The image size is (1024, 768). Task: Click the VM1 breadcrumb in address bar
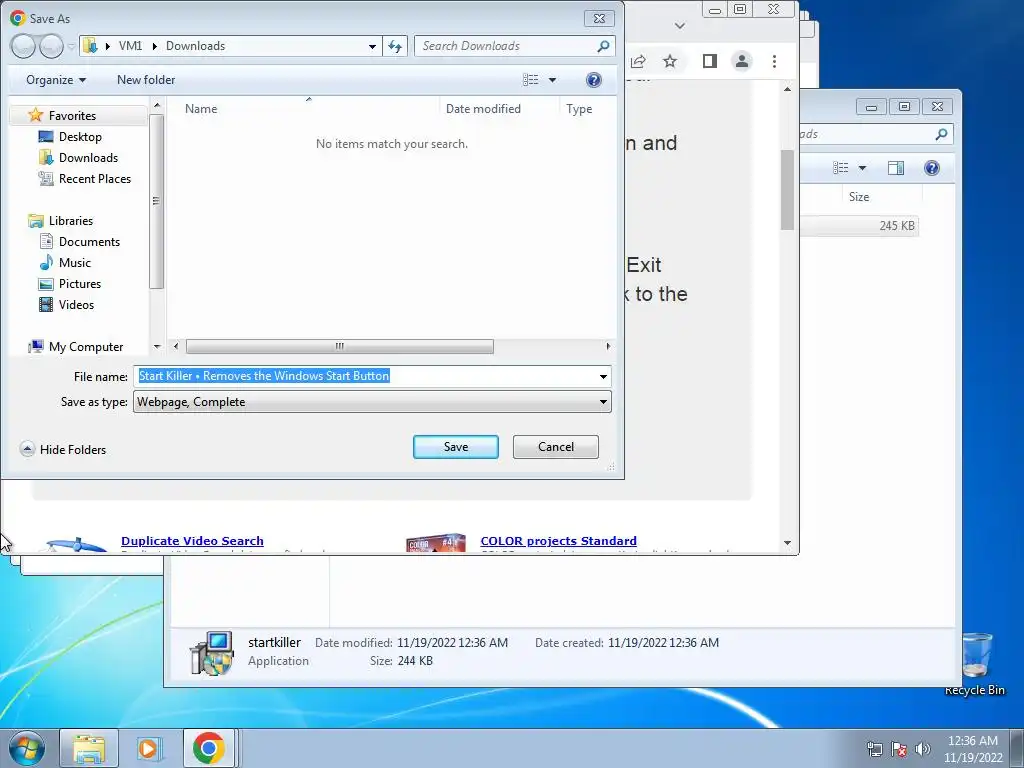130,46
